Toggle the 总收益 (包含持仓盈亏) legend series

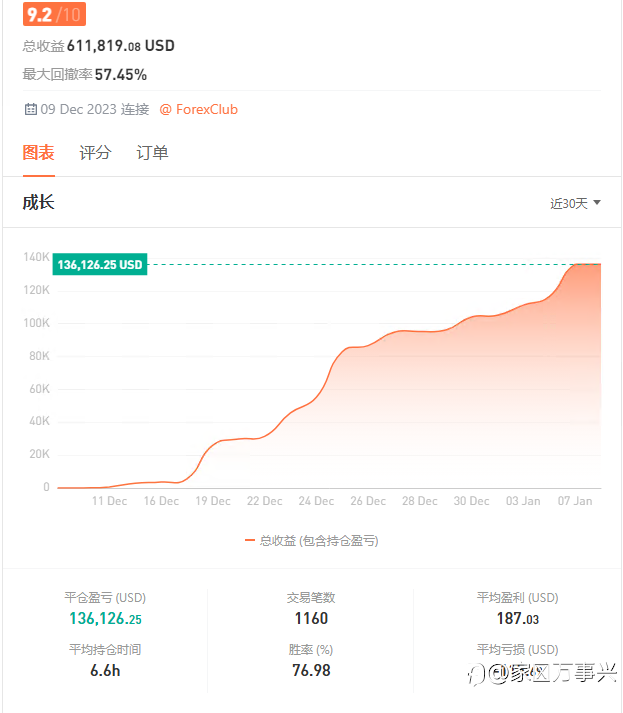point(318,540)
